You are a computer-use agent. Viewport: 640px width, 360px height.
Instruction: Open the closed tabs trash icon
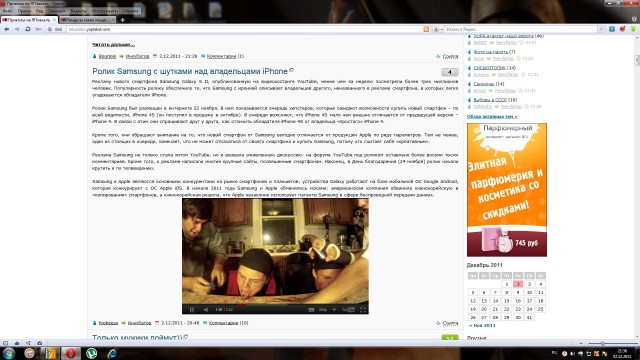[x=634, y=19]
